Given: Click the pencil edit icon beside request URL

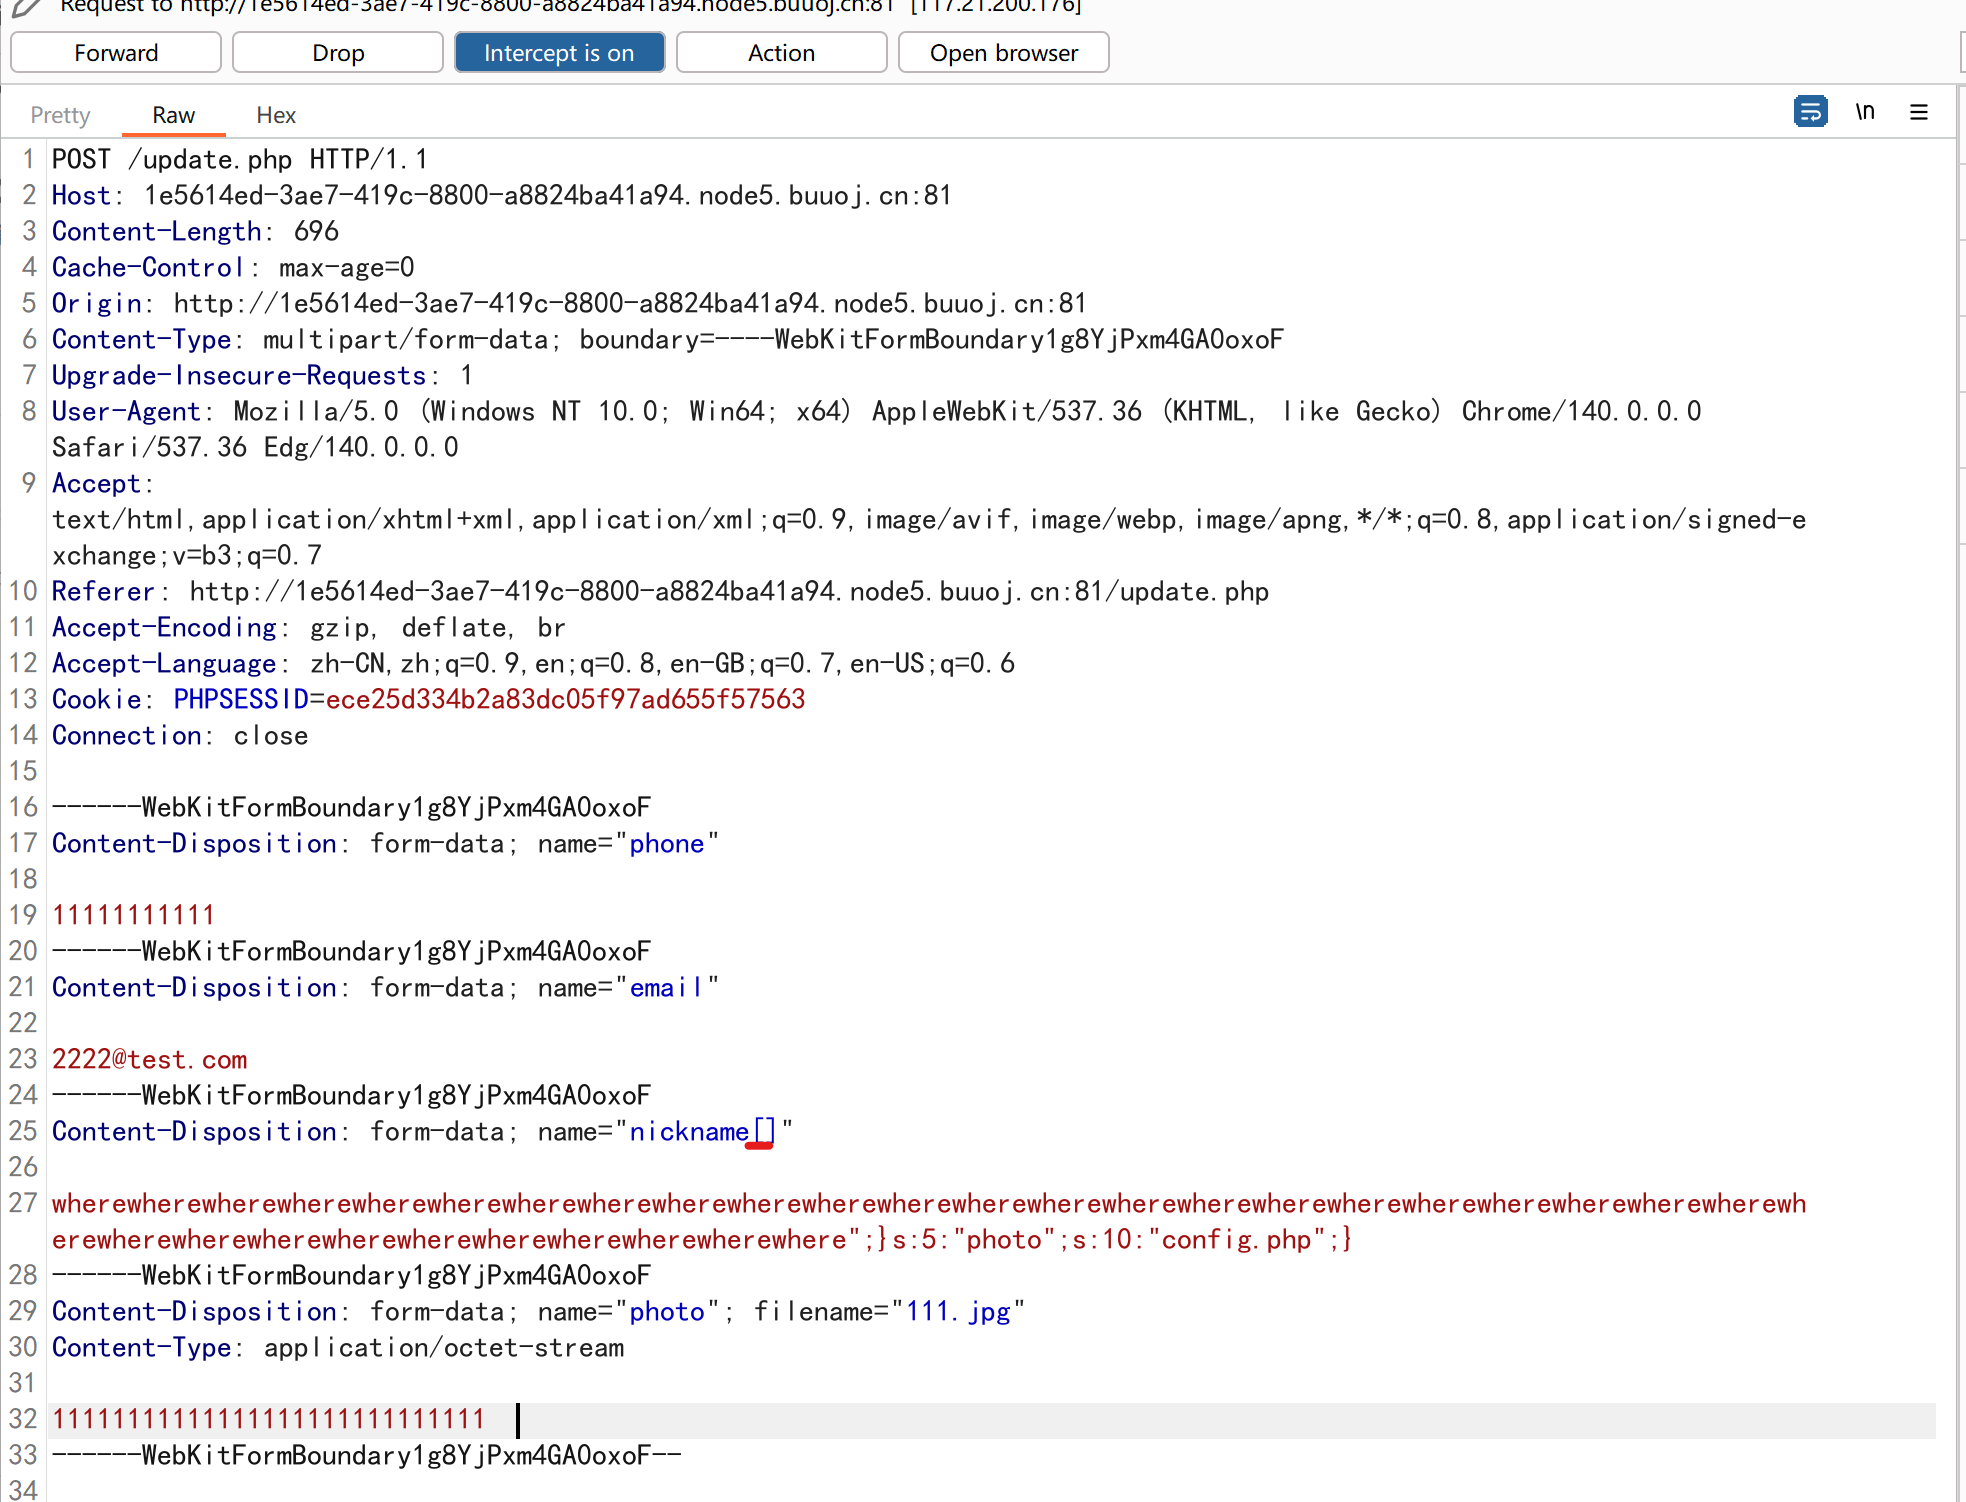Looking at the screenshot, I should 26,6.
